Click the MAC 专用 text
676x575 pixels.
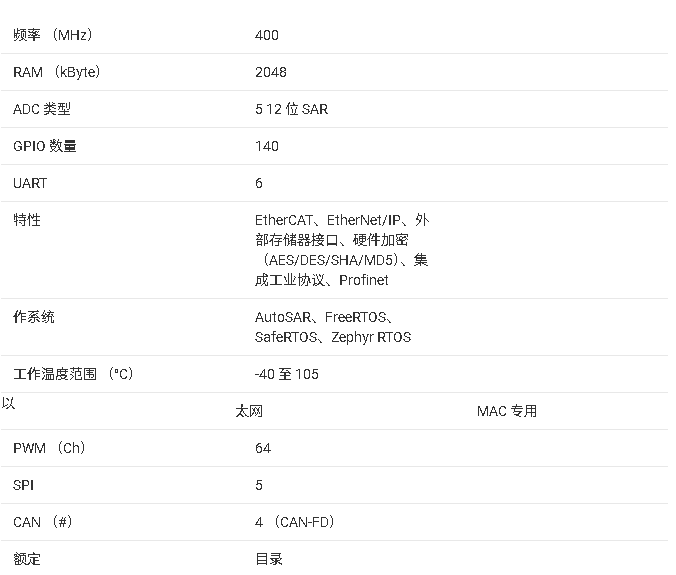coord(507,411)
